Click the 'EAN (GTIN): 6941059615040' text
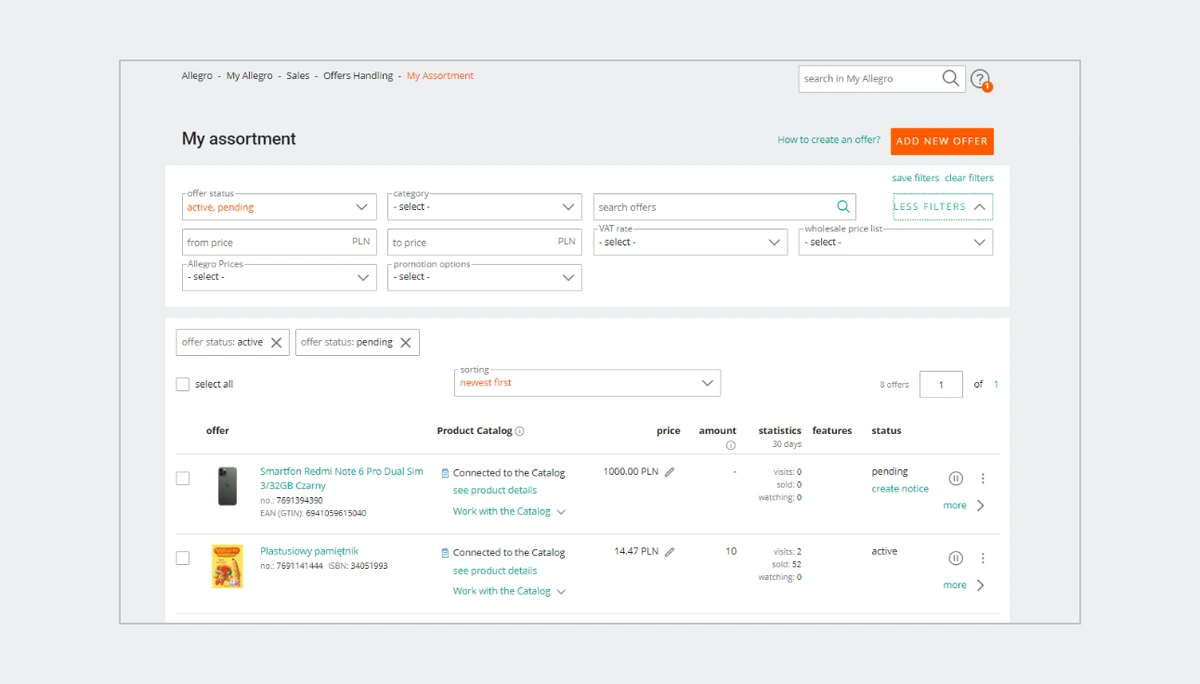1200x684 pixels. 313,513
